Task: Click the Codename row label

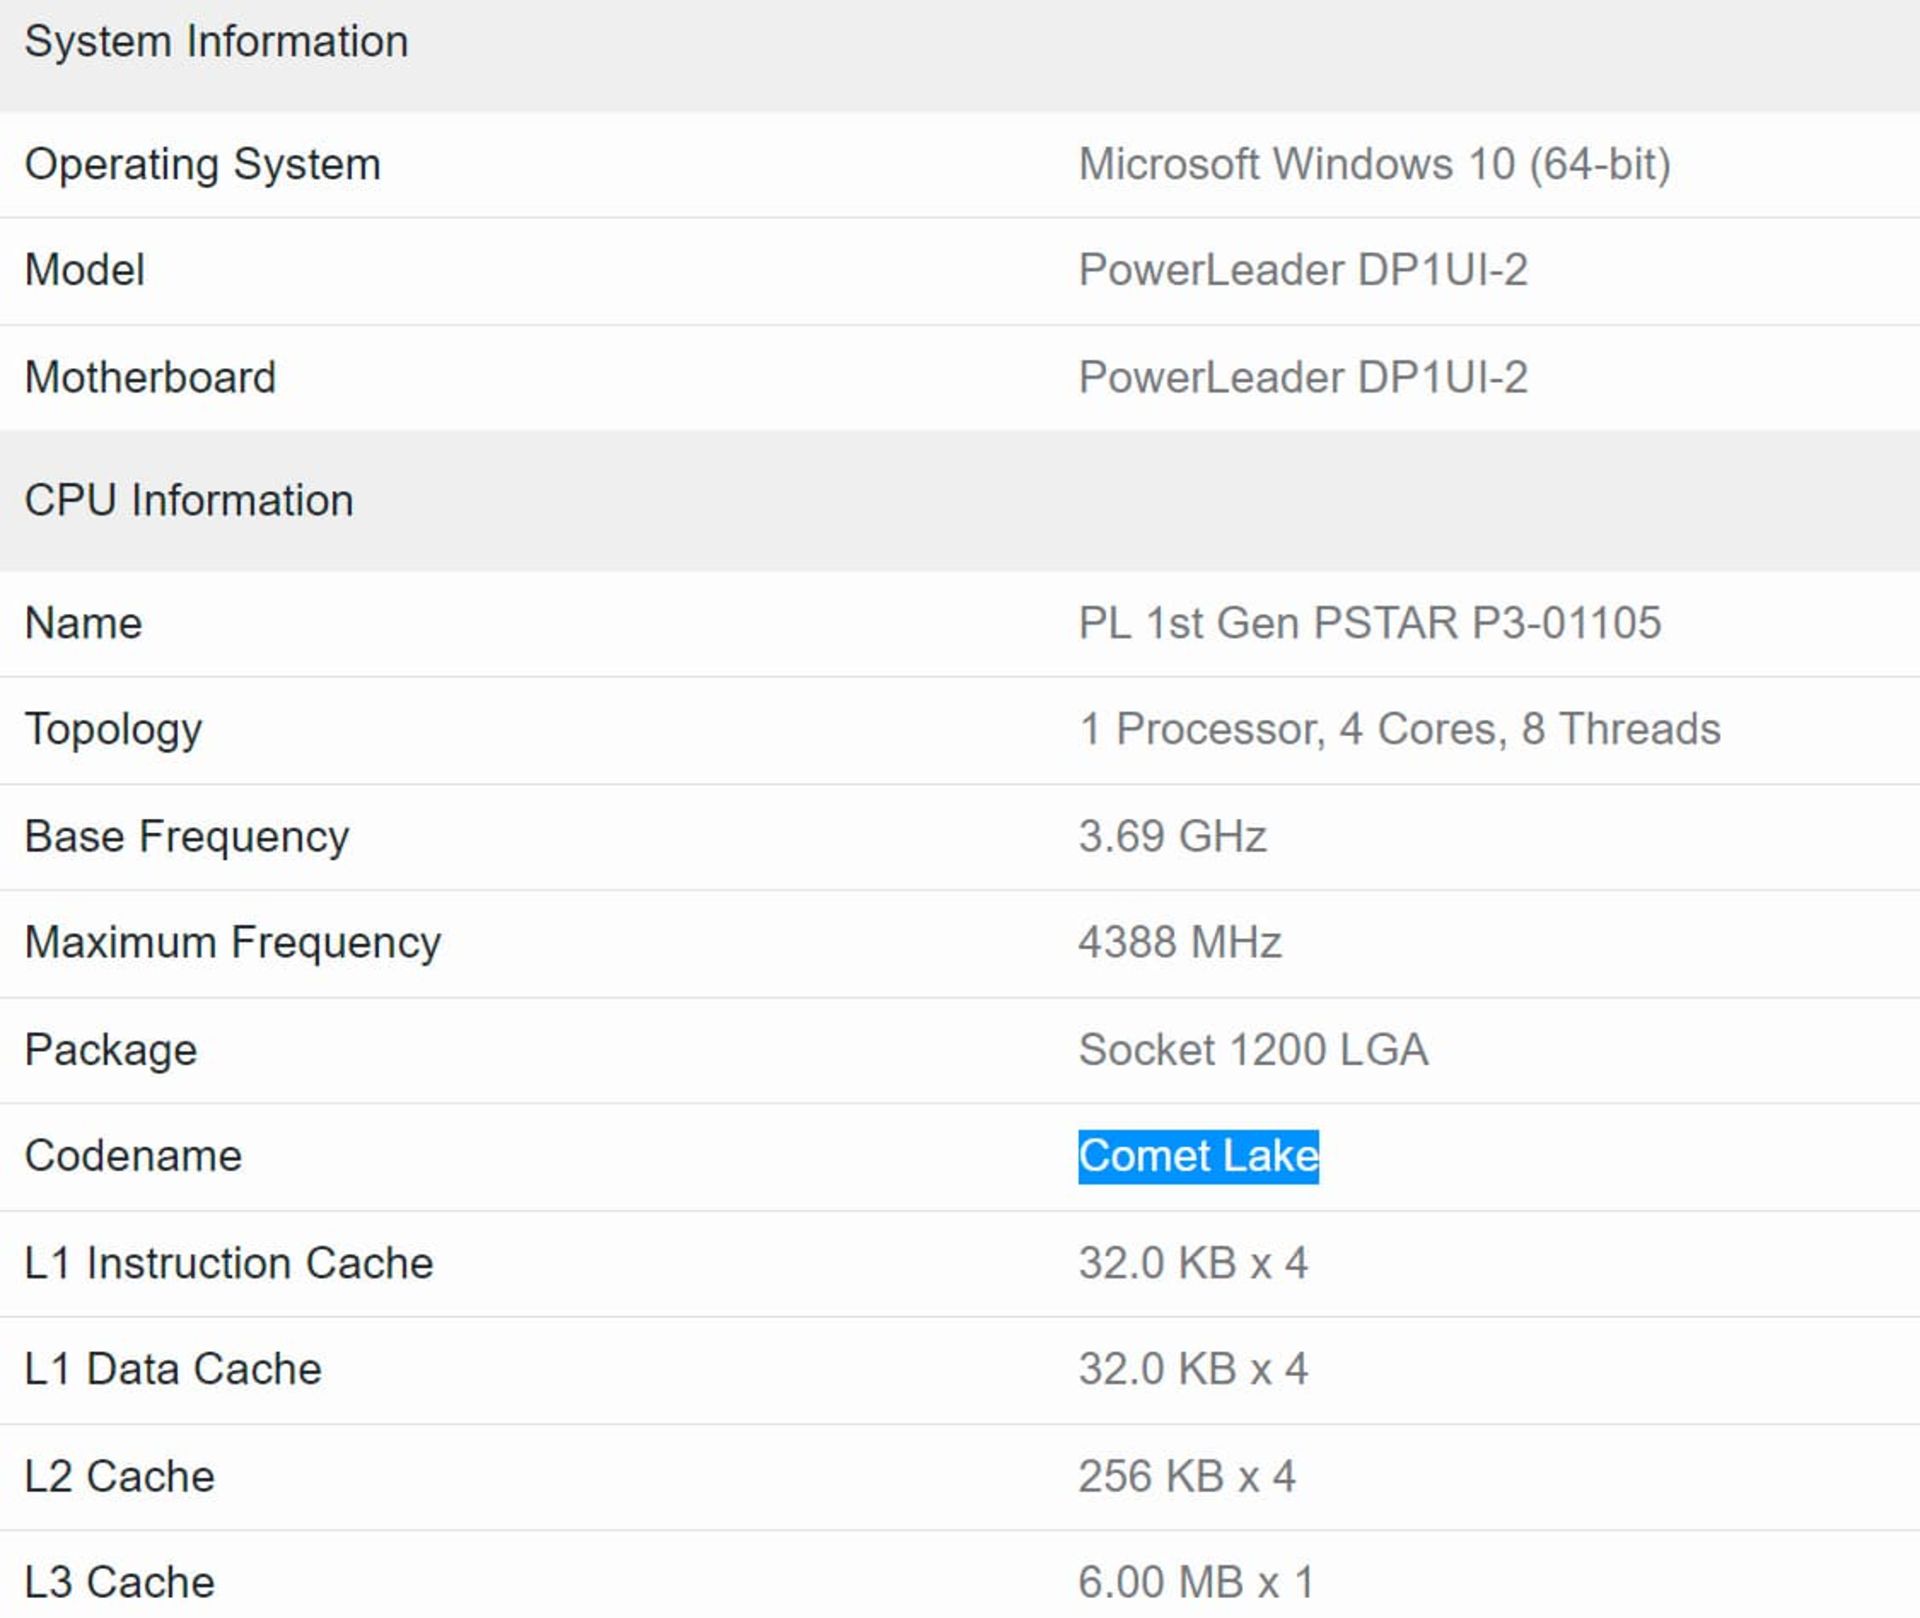Action: pyautogui.click(x=133, y=1157)
